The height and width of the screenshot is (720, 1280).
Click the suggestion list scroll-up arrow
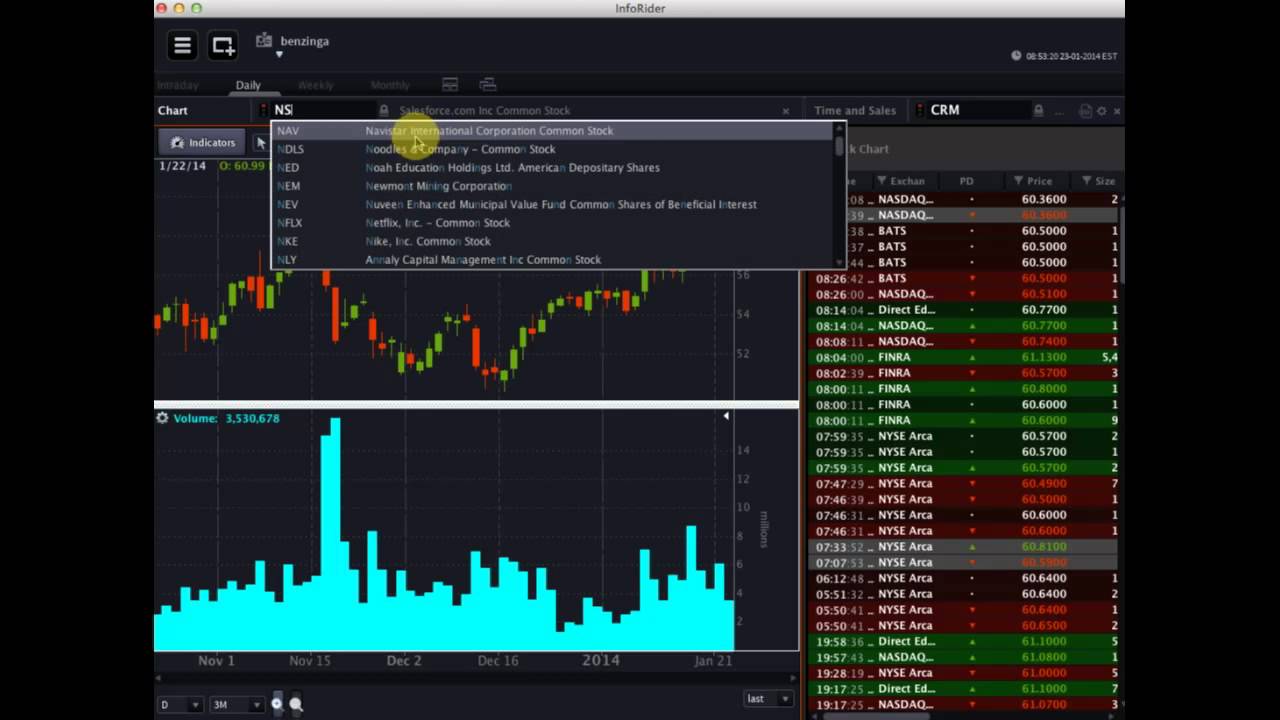pyautogui.click(x=839, y=129)
